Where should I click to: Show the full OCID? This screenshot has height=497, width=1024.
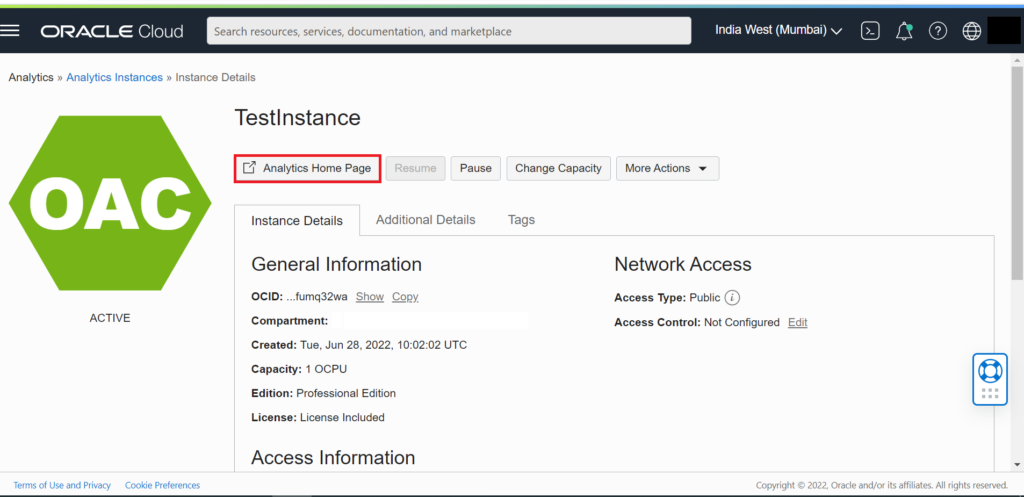click(x=369, y=297)
